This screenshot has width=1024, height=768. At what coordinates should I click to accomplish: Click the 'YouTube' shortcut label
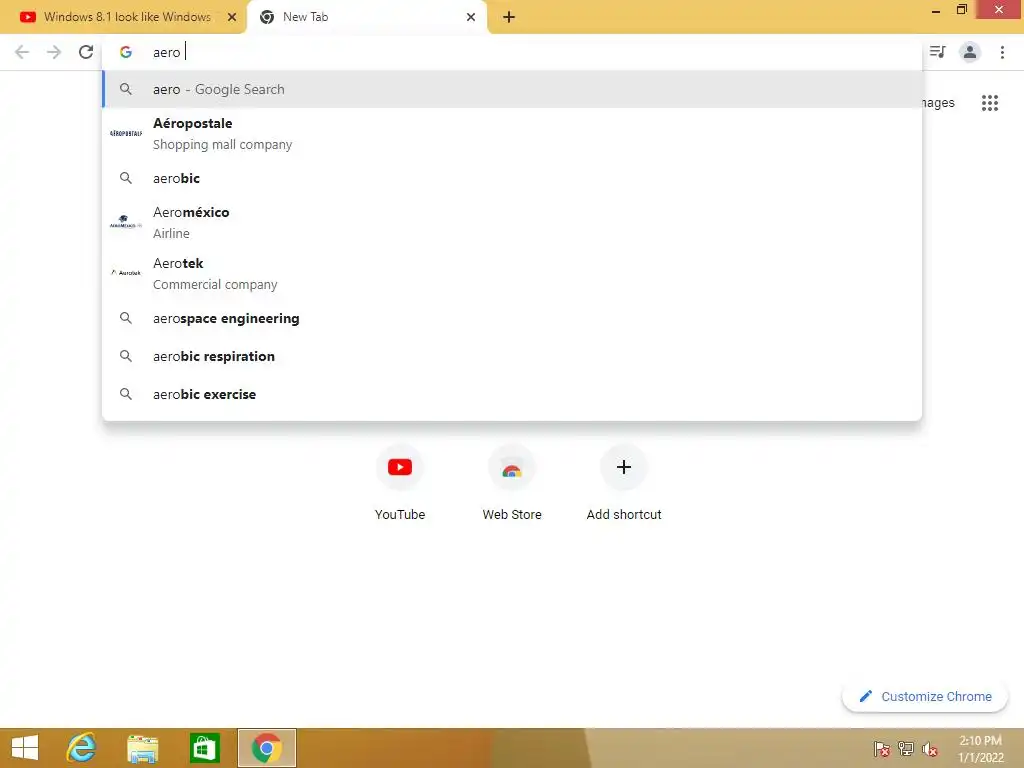(400, 515)
